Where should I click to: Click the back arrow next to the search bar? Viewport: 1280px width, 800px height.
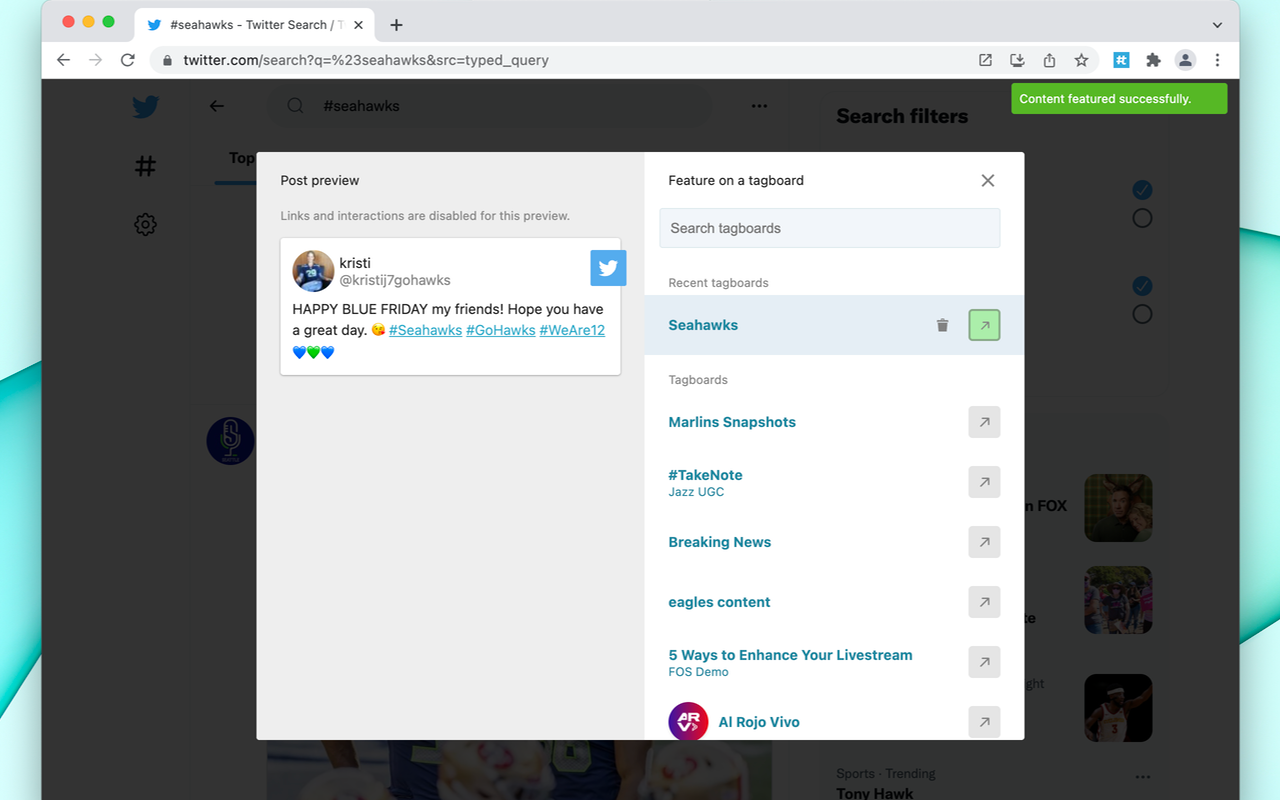pos(216,106)
